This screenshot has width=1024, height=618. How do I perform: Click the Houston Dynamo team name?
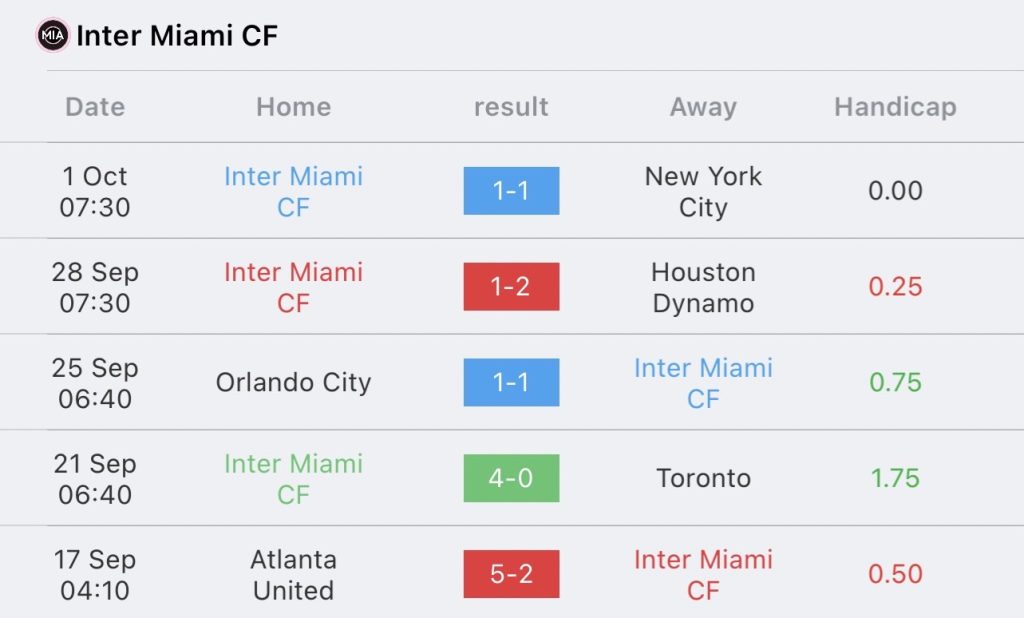(x=703, y=287)
